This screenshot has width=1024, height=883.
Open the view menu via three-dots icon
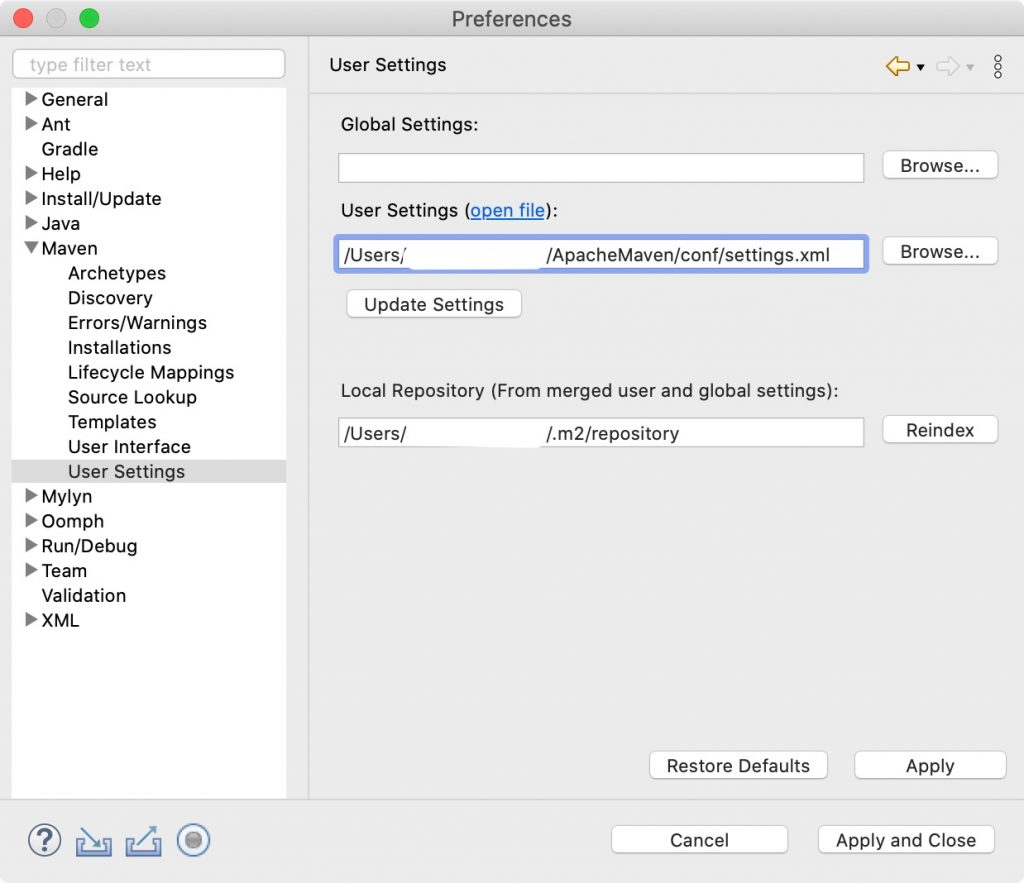click(x=997, y=66)
